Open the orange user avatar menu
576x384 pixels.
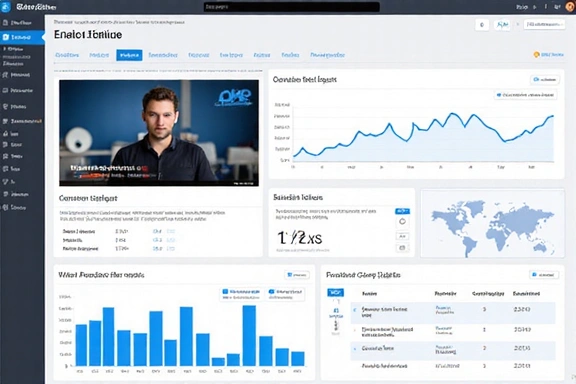click(570, 6)
